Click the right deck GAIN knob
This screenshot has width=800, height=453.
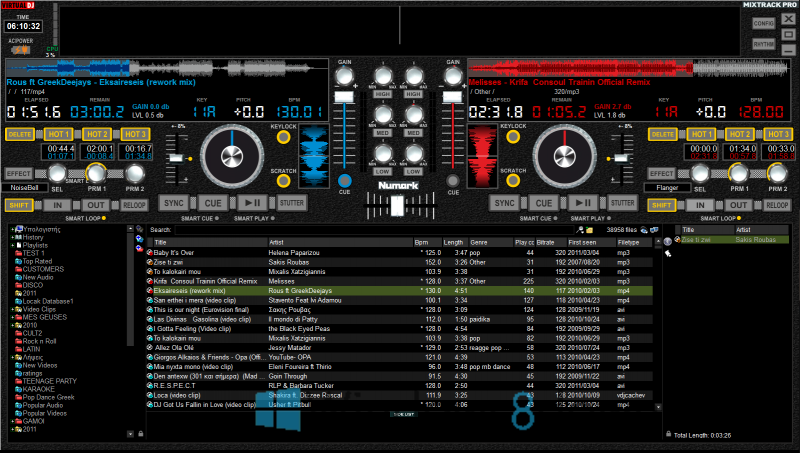[x=453, y=77]
